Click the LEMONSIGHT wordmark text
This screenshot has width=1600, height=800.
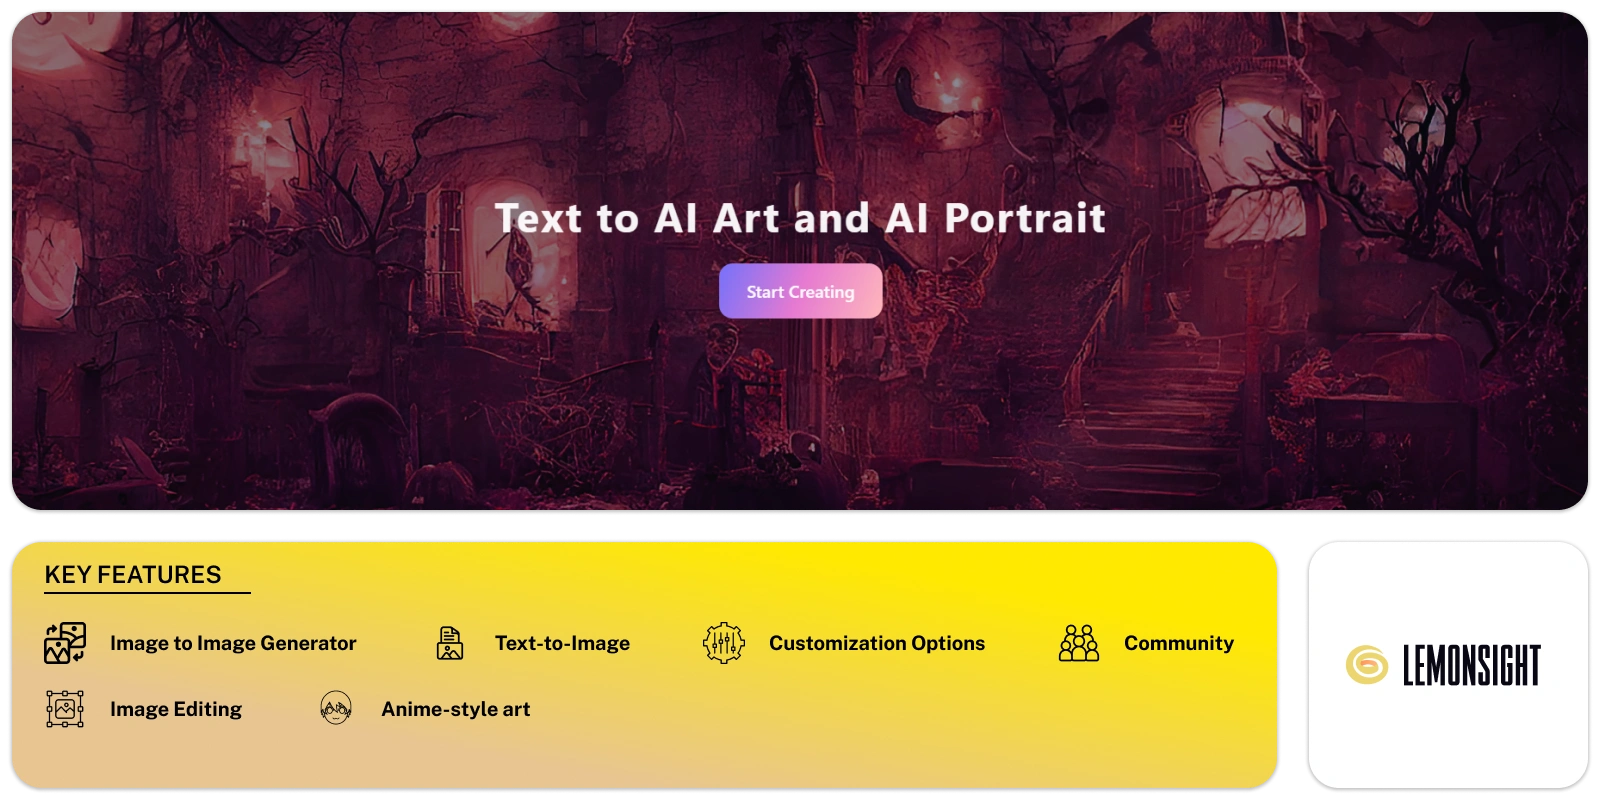[1472, 665]
